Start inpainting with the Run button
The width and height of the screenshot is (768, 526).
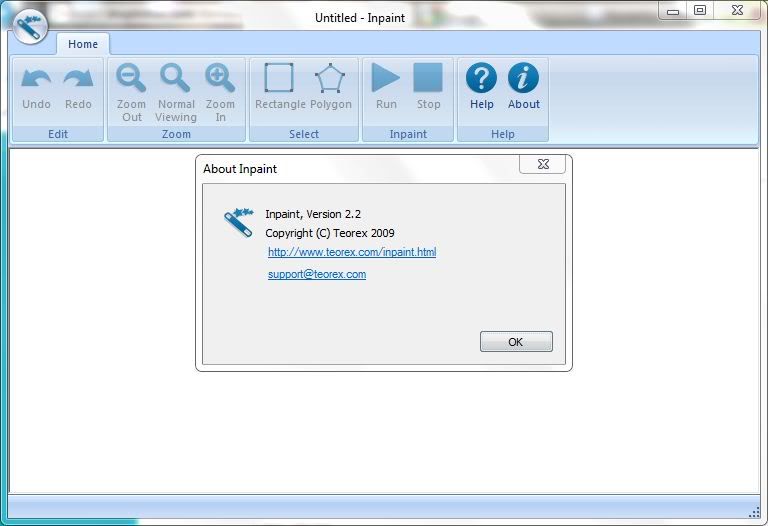tap(386, 79)
